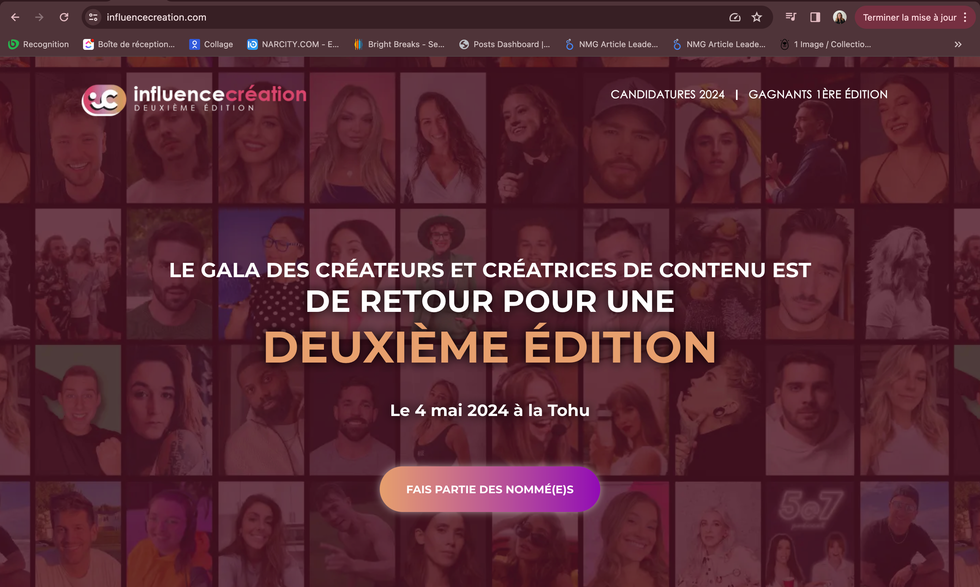Image resolution: width=980 pixels, height=587 pixels.
Task: Expand the hidden bookmarks overflow chevron
Action: click(x=958, y=44)
